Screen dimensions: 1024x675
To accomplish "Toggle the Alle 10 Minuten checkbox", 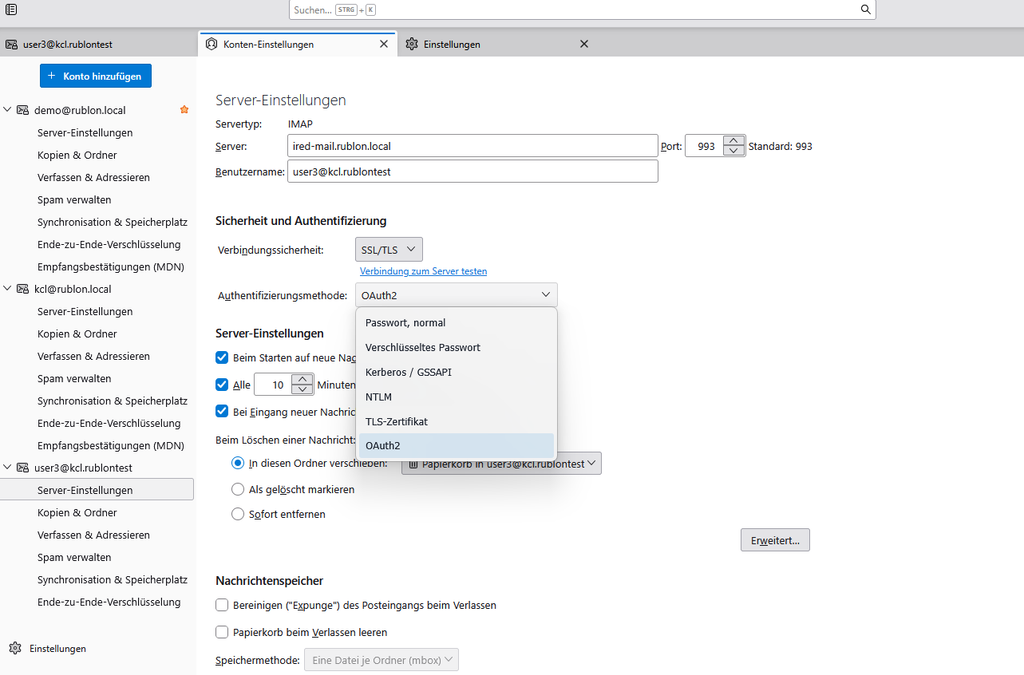I will [x=222, y=385].
